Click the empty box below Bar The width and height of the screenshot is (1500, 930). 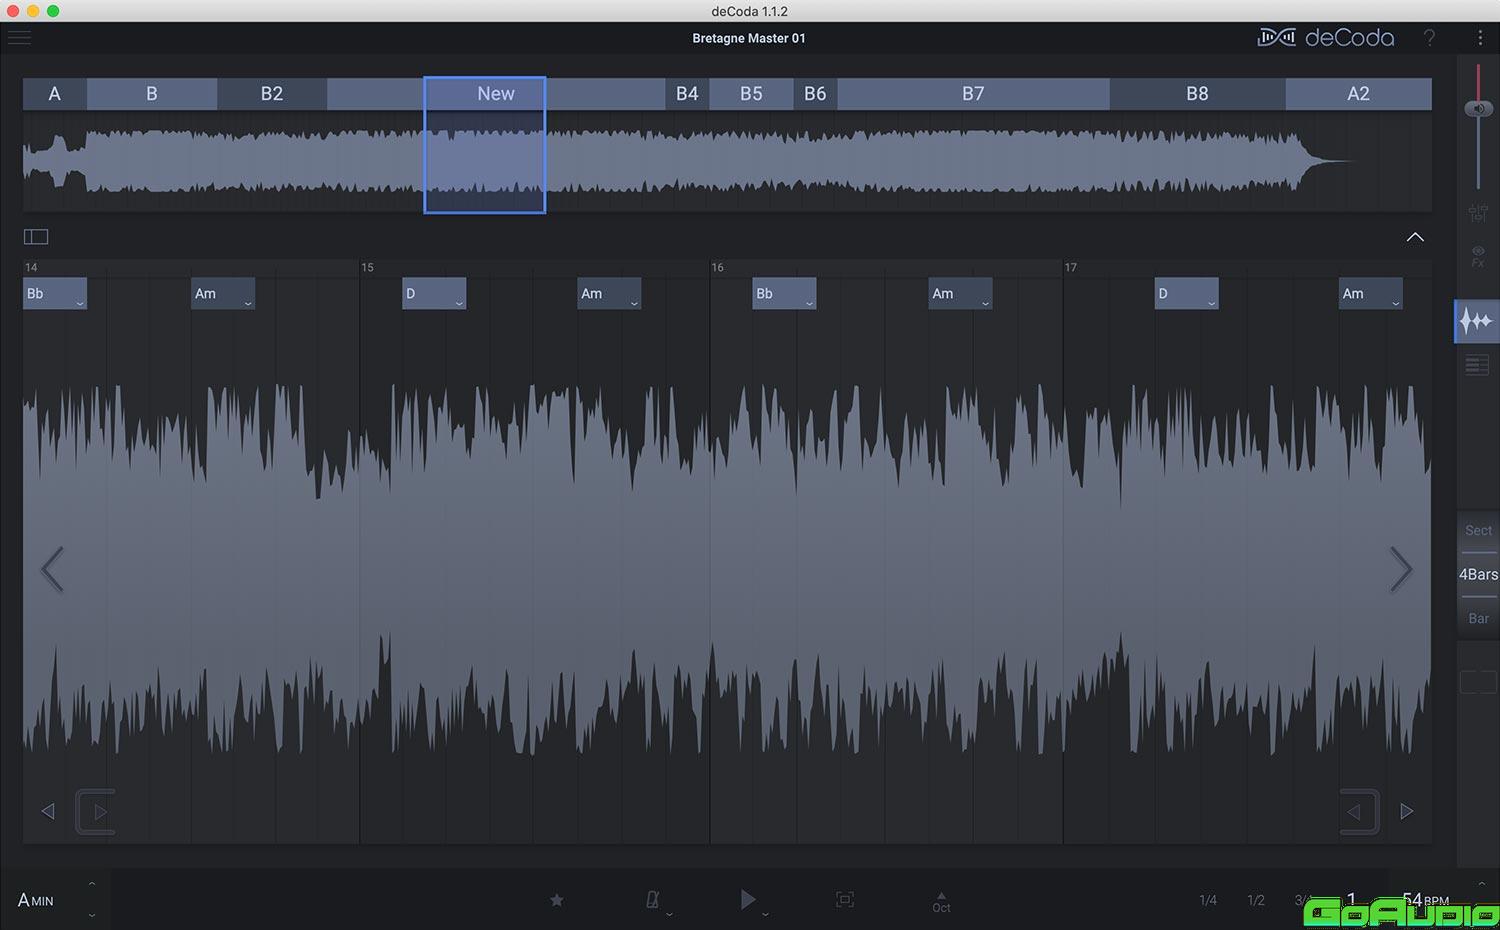point(1478,682)
